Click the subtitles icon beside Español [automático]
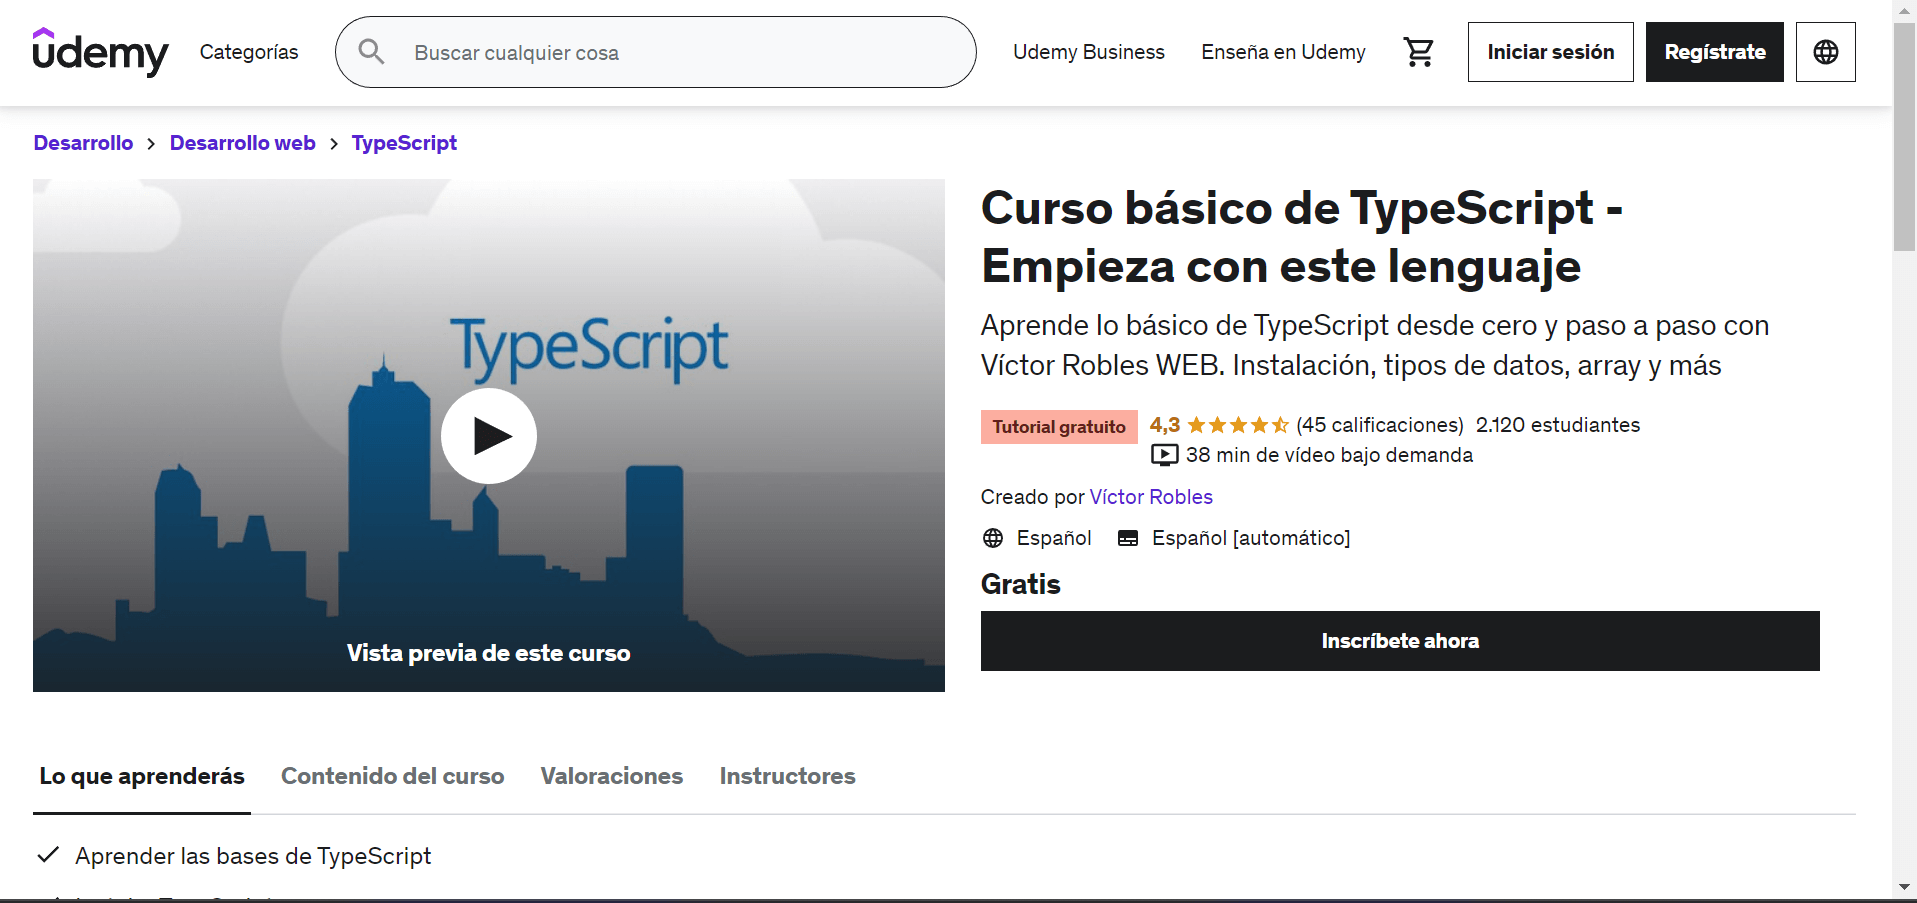Screen dimensions: 1917x903 click(x=1128, y=538)
